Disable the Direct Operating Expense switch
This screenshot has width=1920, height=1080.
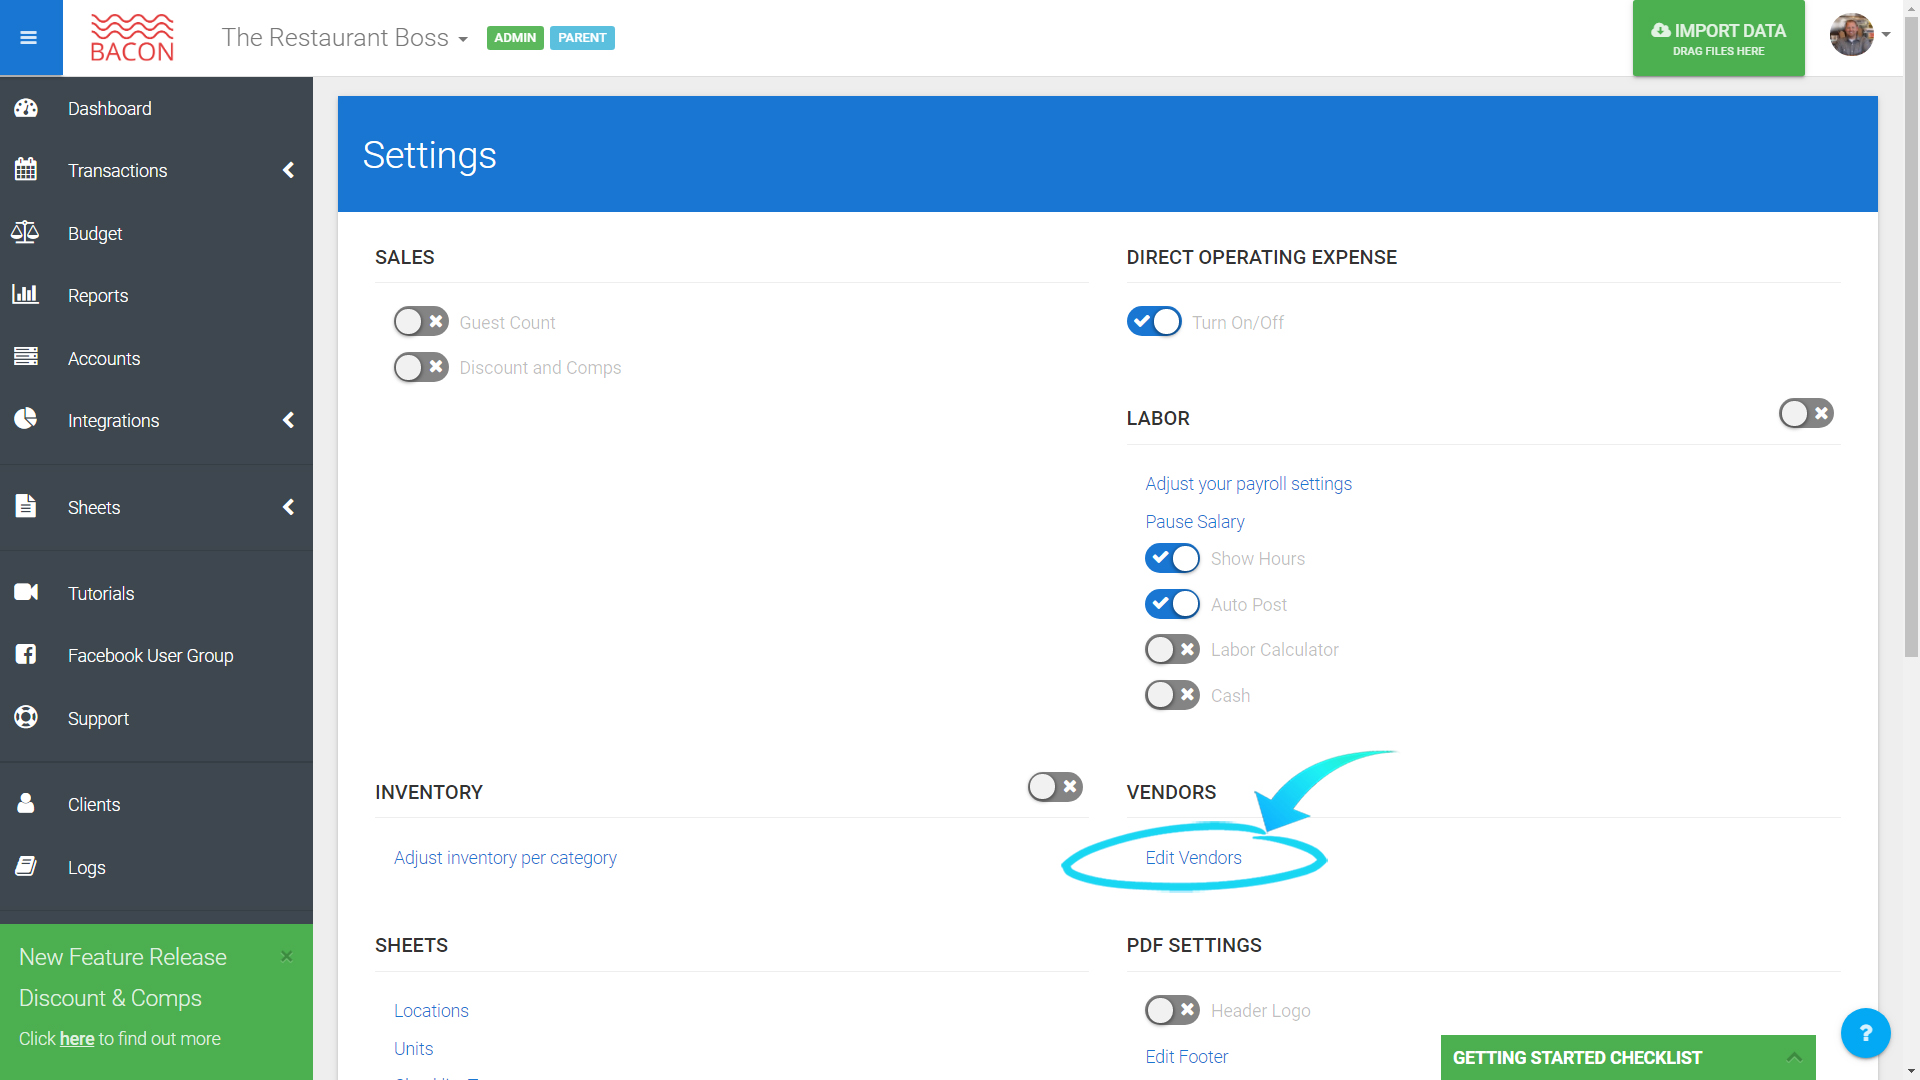pyautogui.click(x=1154, y=322)
